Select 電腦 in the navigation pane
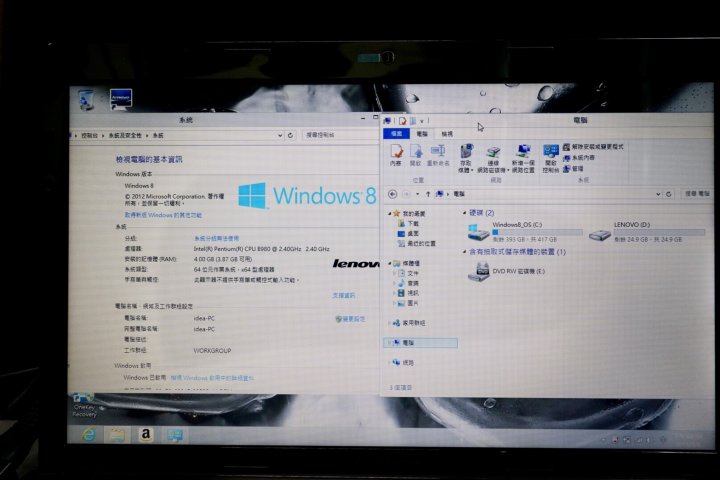 [420, 343]
